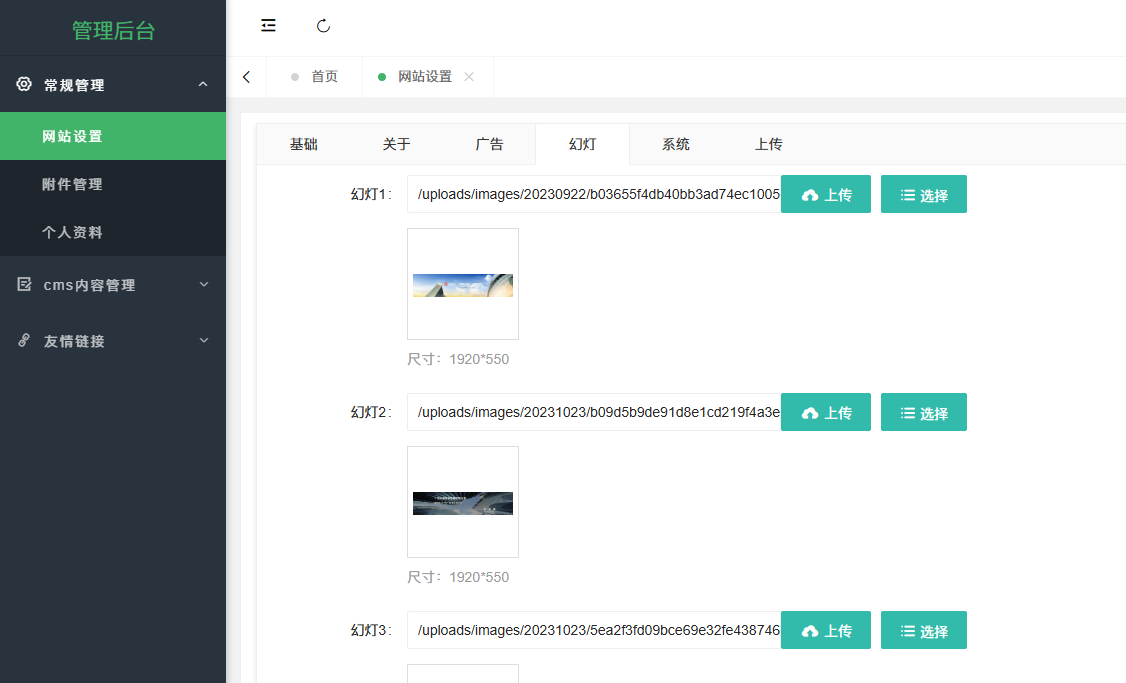Screen dimensions: 1126x683
Task: Expand the 友情链接 menu chevron
Action: pyautogui.click(x=204, y=340)
